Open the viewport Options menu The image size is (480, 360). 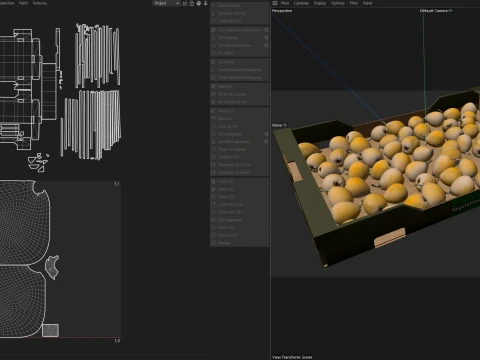tap(338, 3)
